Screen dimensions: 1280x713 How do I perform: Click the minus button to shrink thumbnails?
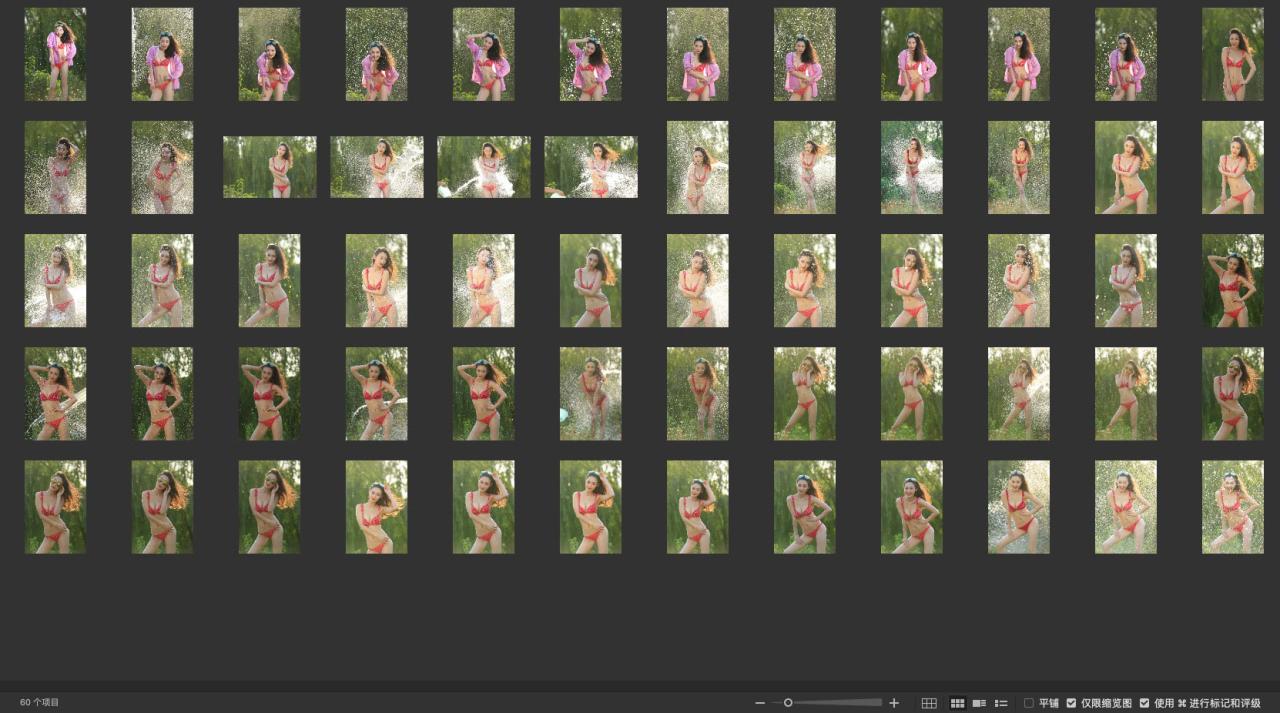pos(760,703)
